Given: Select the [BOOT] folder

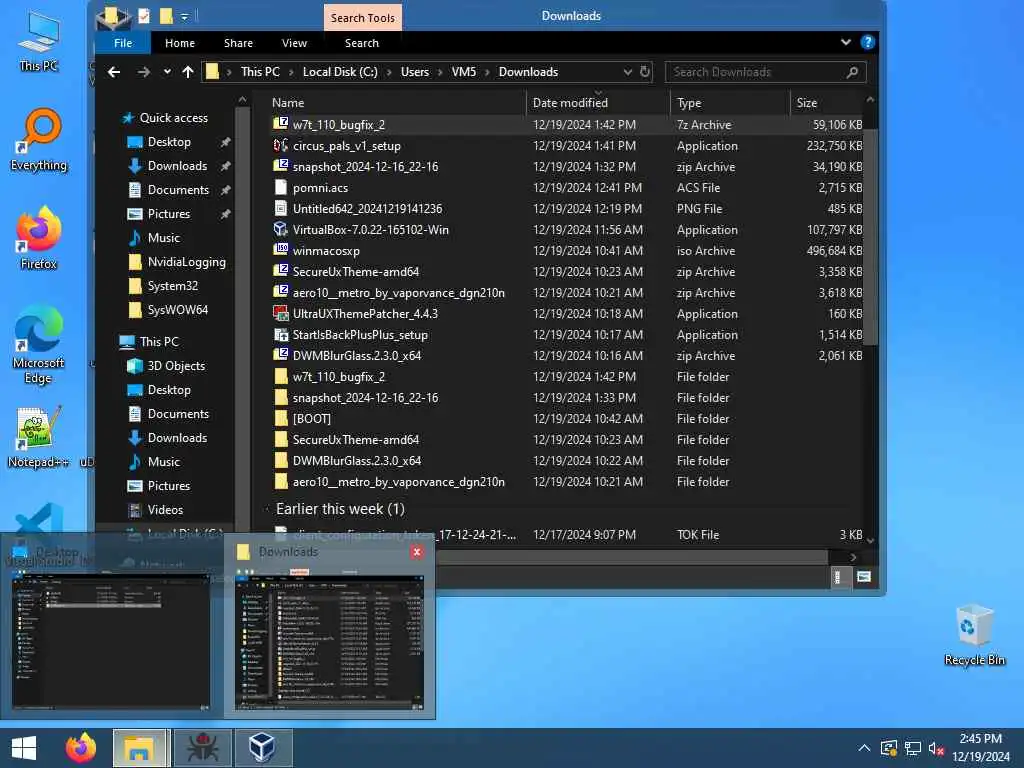Looking at the screenshot, I should [566, 419].
